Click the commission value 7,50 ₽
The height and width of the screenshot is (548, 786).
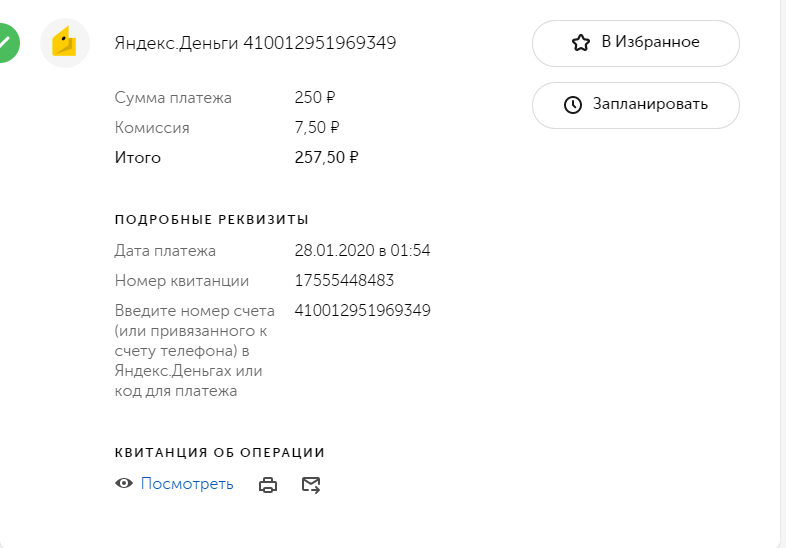pyautogui.click(x=317, y=128)
